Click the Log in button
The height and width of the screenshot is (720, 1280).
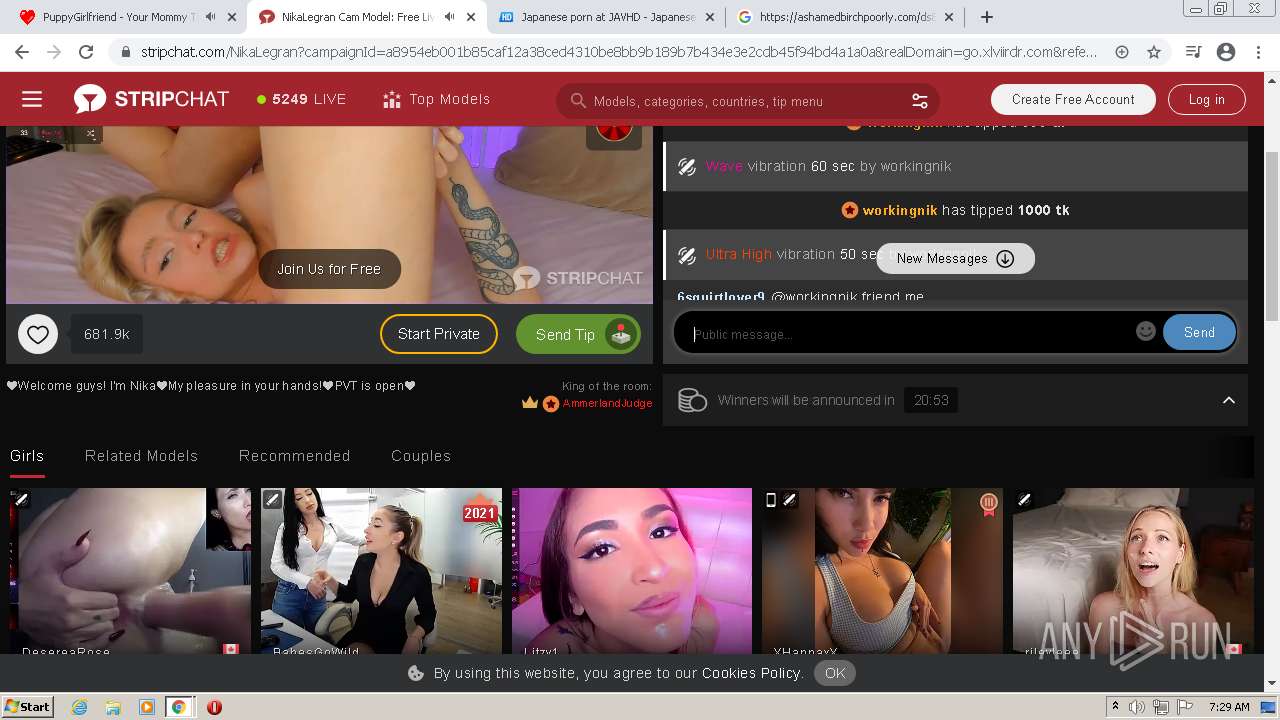[1206, 99]
